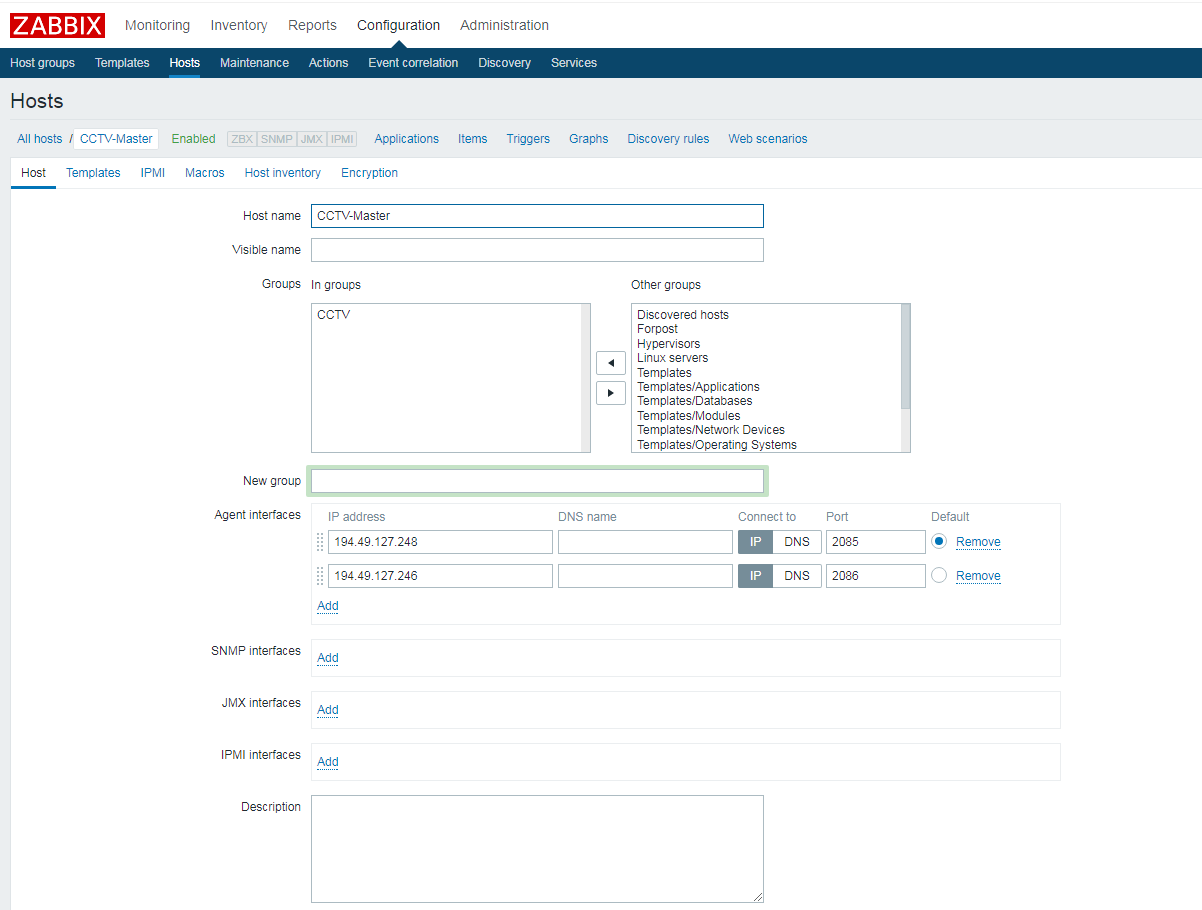Toggle IP connection for second interface
This screenshot has height=910, width=1202.
pos(755,576)
